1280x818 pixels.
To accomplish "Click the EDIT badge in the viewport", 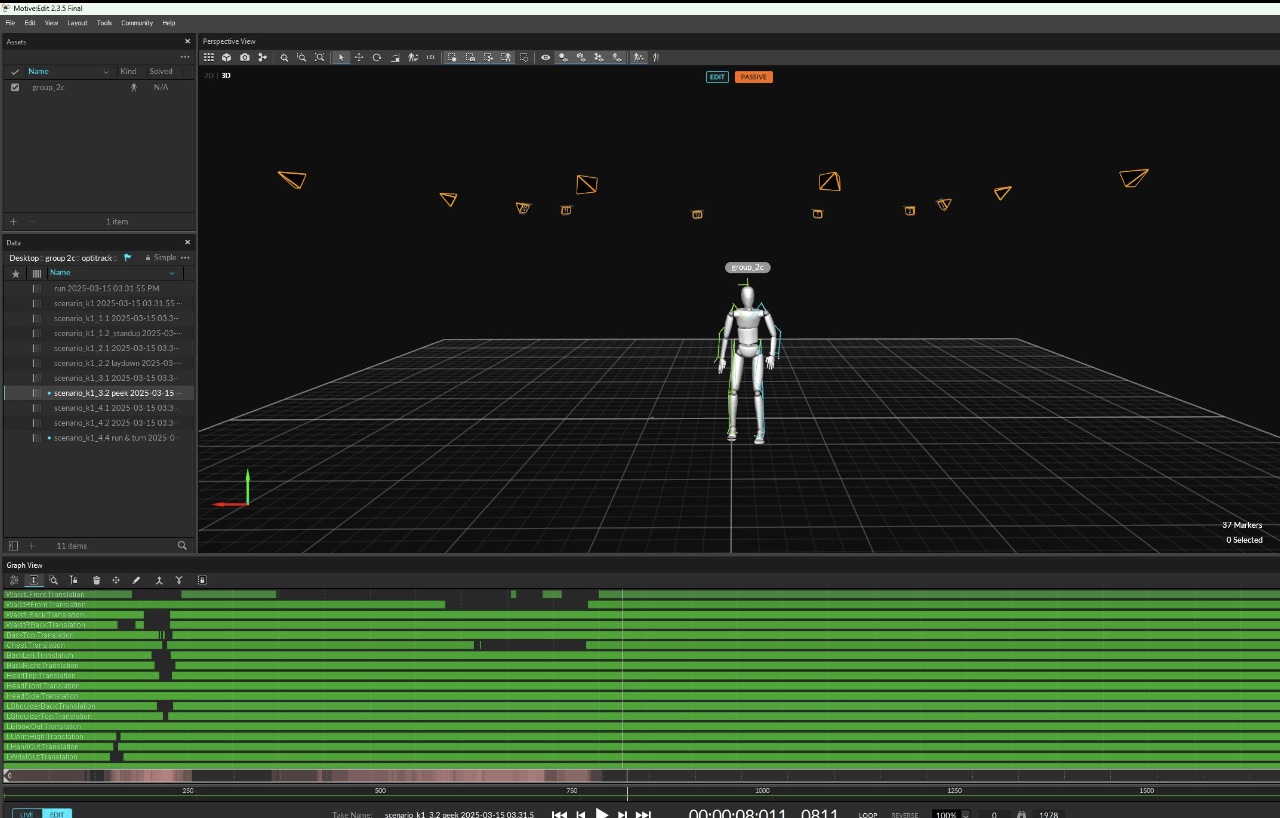I will [x=717, y=77].
